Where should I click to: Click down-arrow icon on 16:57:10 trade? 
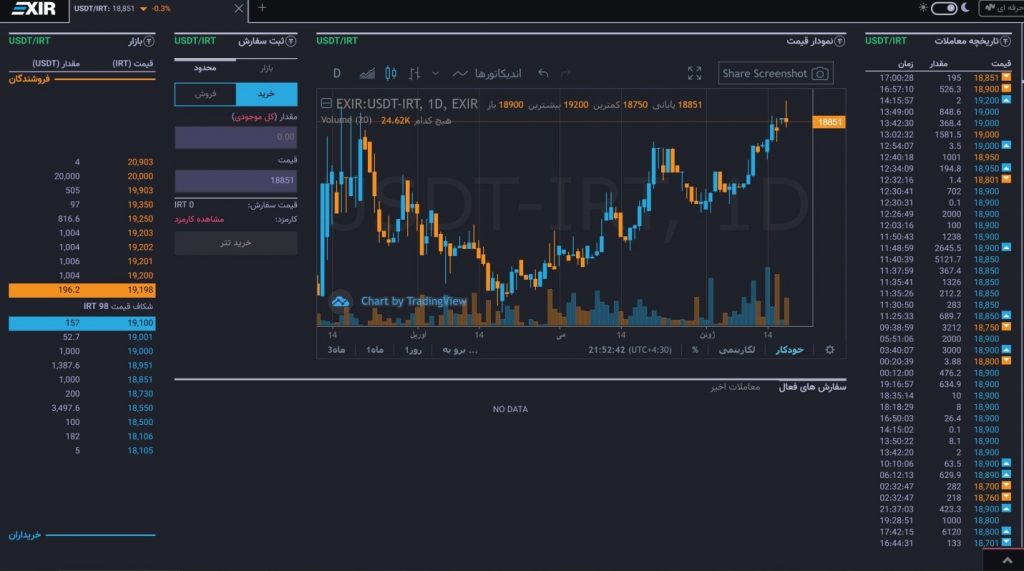1006,89
